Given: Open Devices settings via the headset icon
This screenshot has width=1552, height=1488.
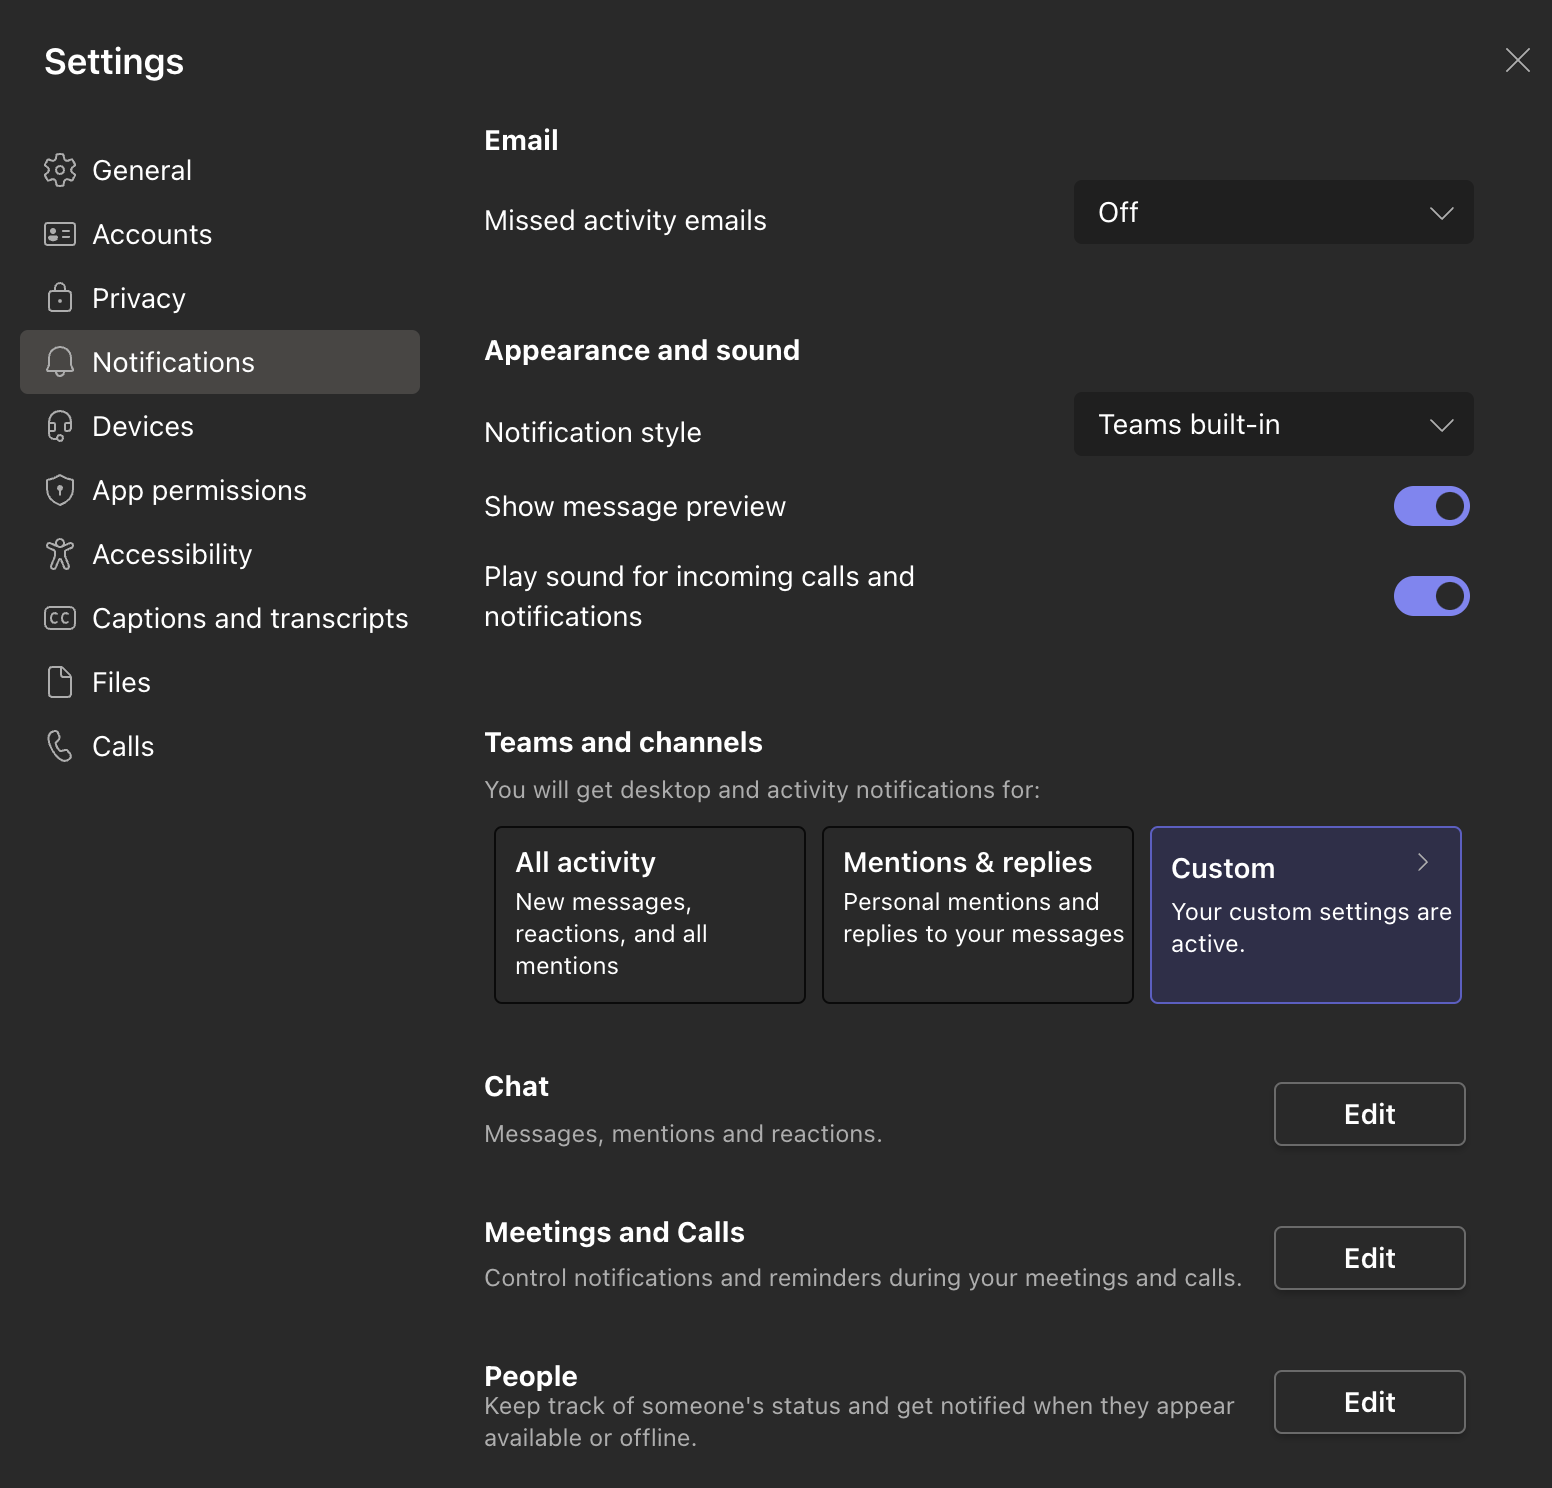Looking at the screenshot, I should coord(60,426).
